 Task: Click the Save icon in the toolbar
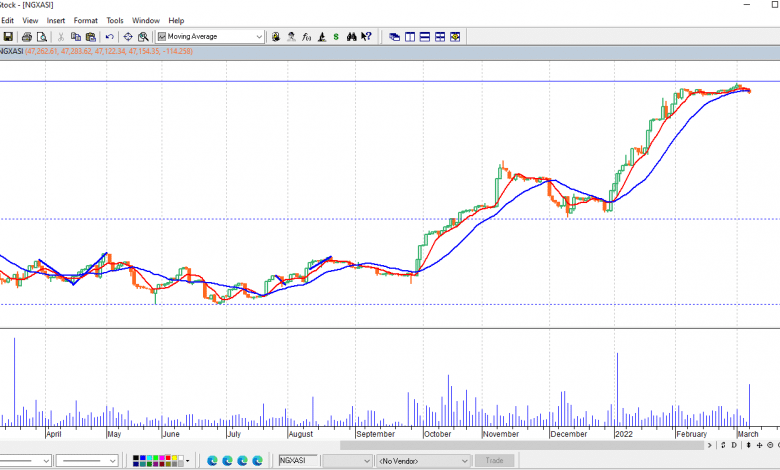tap(8, 37)
